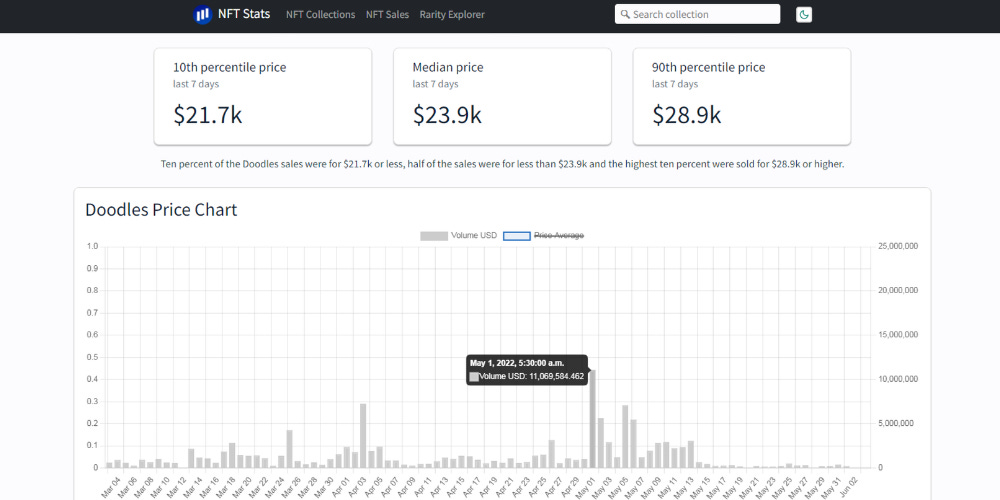Click the 25,000,000 right axis label
The image size is (1000, 500).
898,246
